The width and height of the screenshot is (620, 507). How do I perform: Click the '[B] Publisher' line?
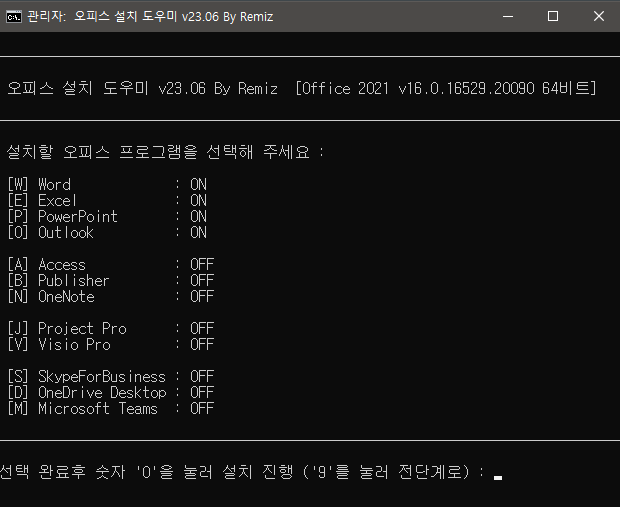coord(111,280)
